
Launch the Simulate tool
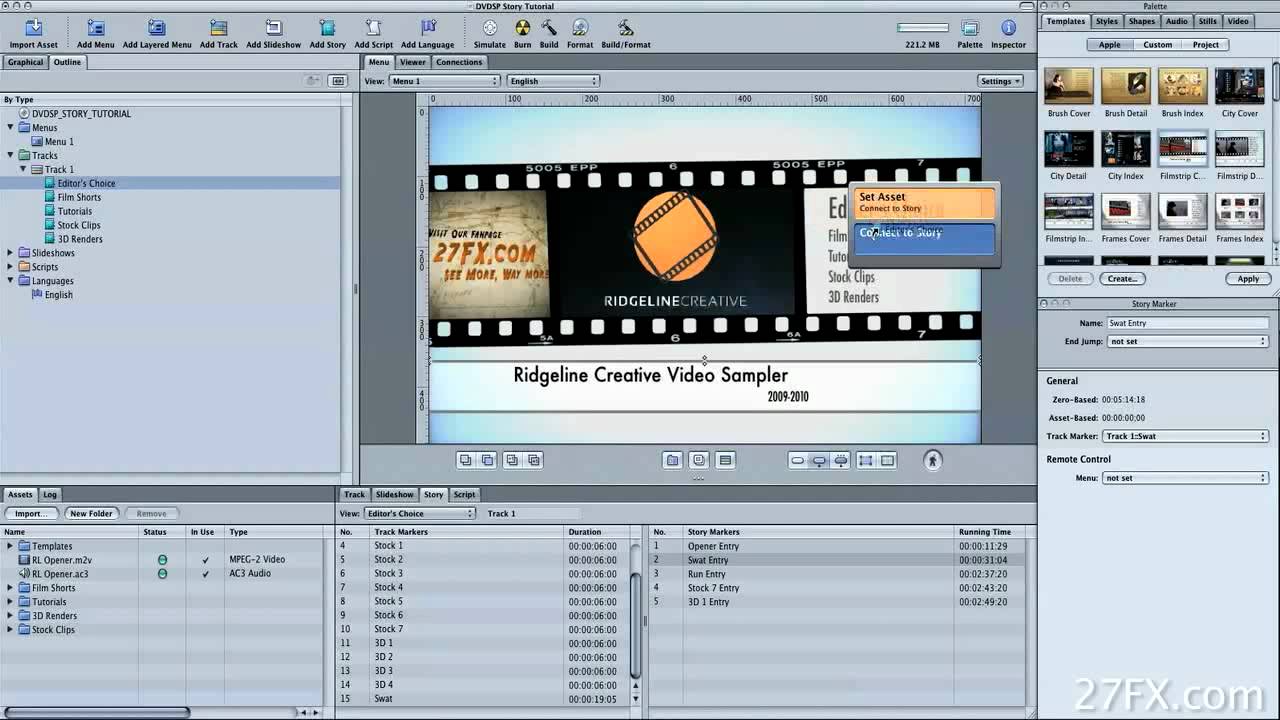click(489, 28)
